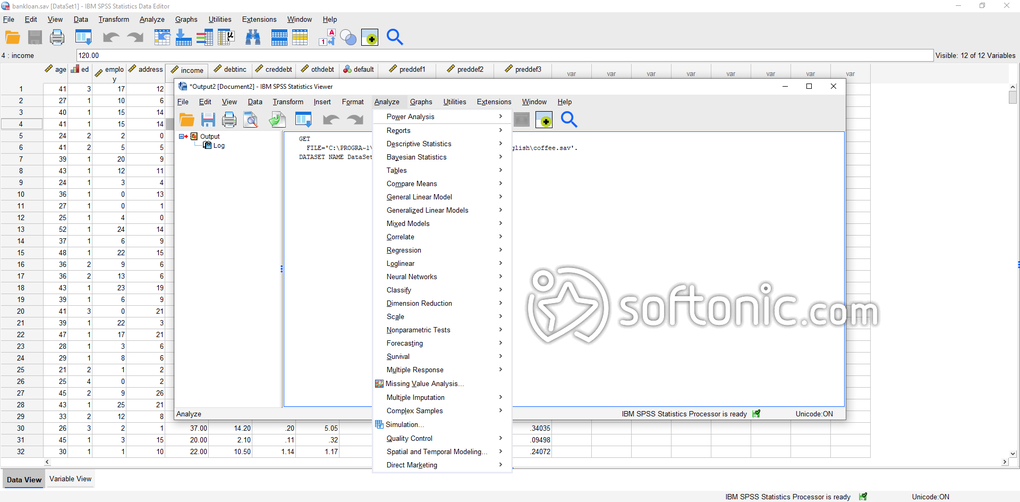This screenshot has height=502, width=1020.
Task: Click the Save icon in Viewer toolbar
Action: pos(208,119)
